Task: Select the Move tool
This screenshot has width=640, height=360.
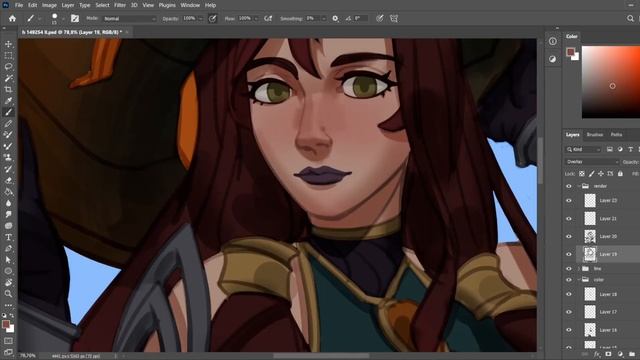Action: point(8,44)
